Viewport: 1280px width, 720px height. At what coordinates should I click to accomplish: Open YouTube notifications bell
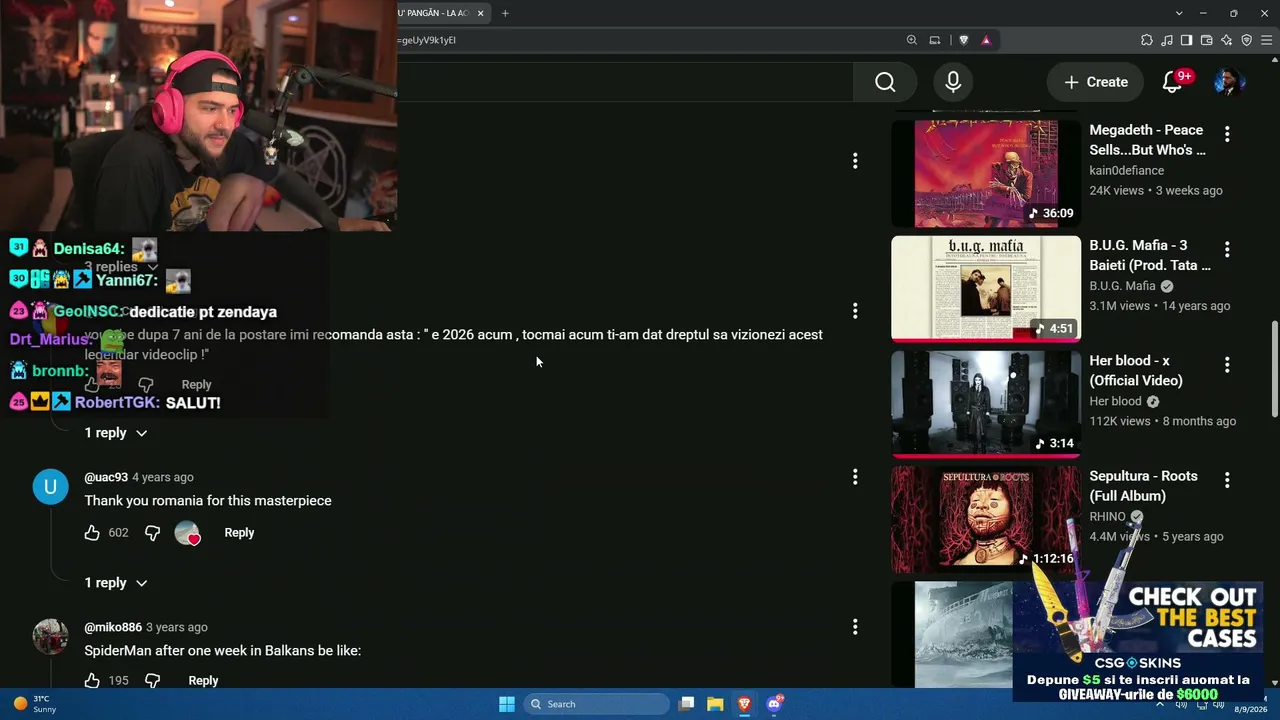click(1172, 82)
